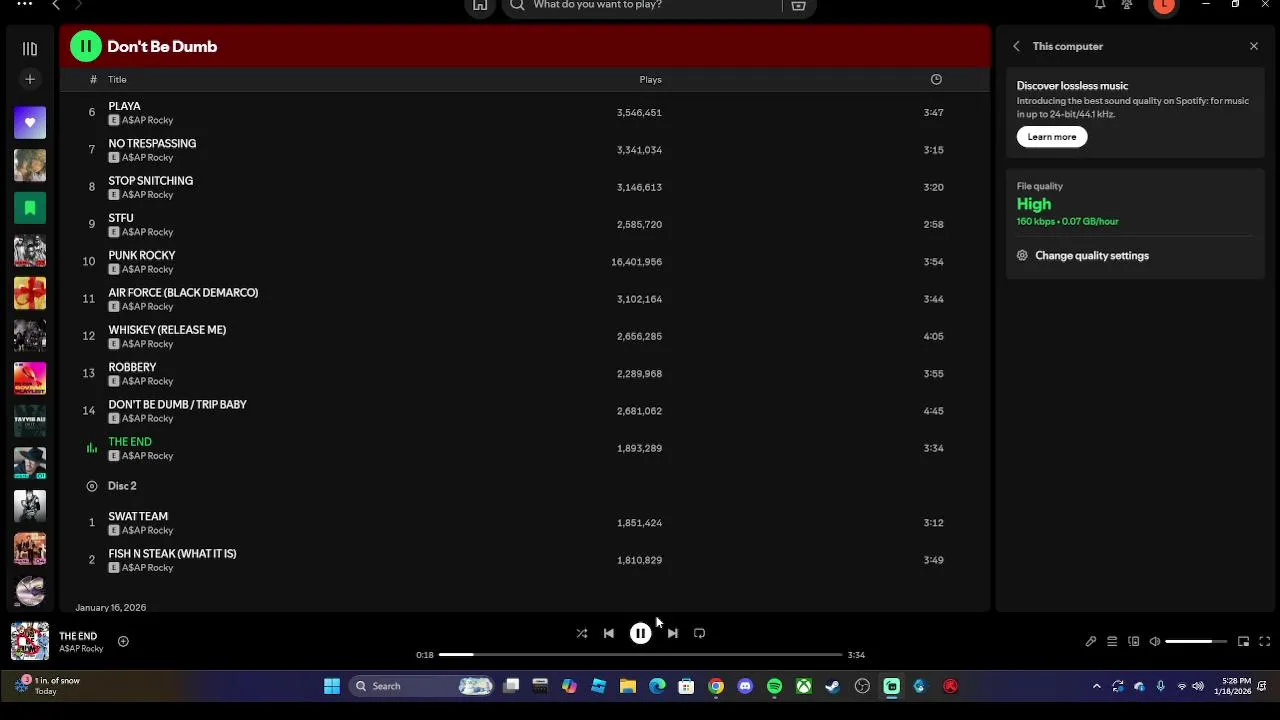Image resolution: width=1280 pixels, height=720 pixels.
Task: Go back from This computer panel
Action: tap(1016, 46)
